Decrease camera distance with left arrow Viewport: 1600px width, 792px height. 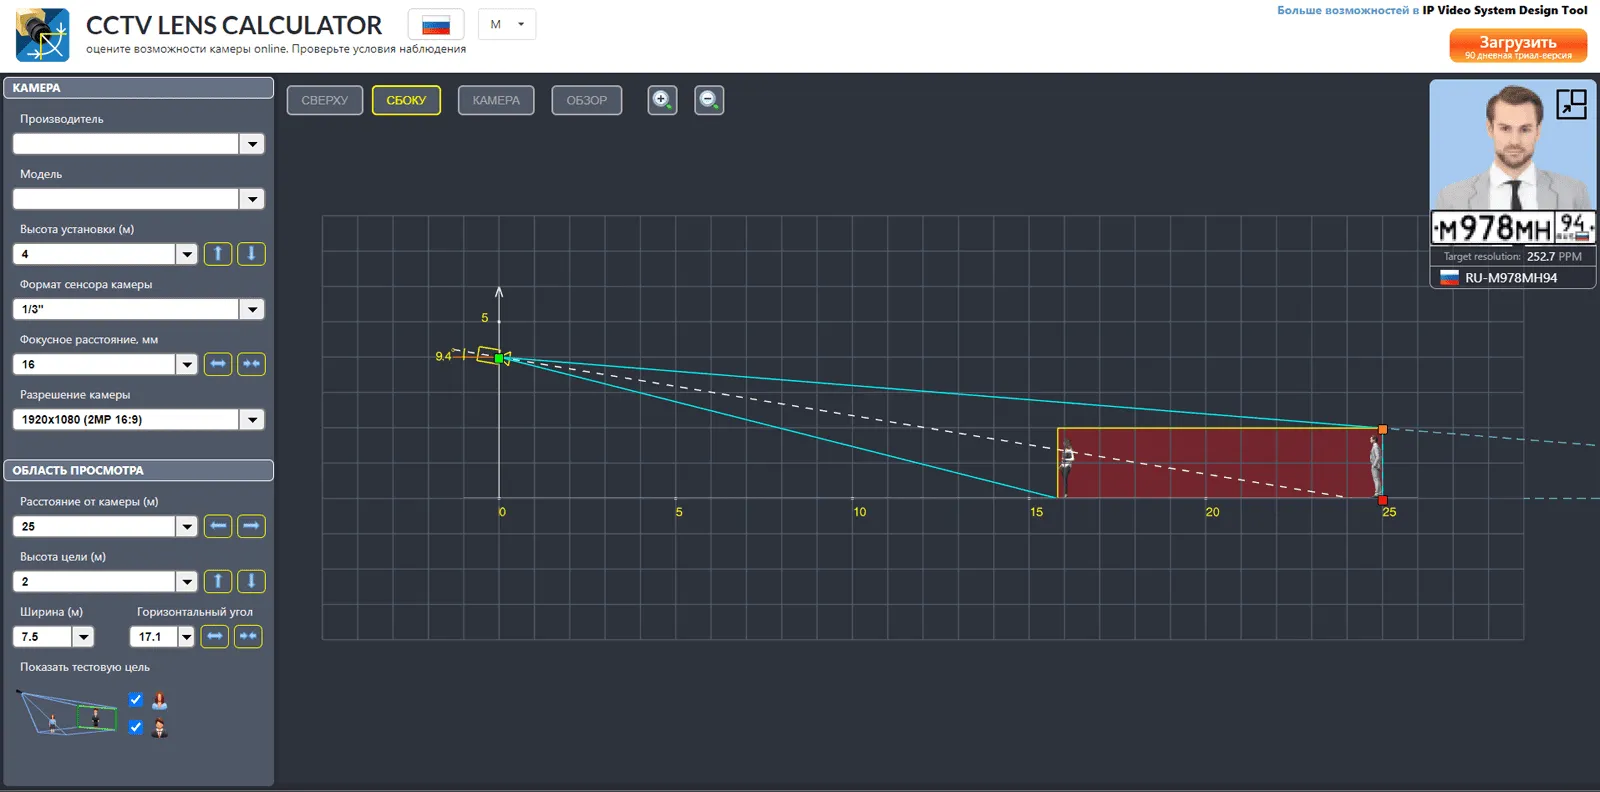(218, 526)
